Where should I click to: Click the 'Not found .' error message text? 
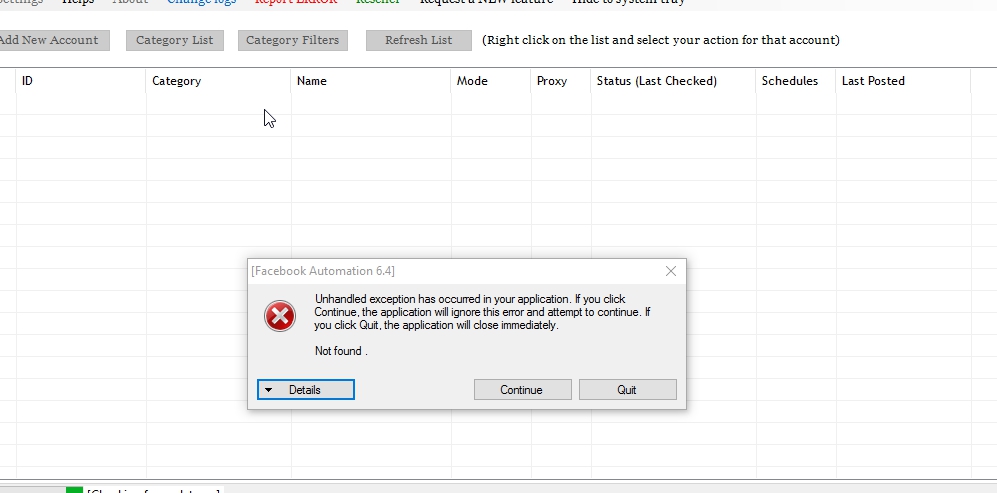pos(341,351)
